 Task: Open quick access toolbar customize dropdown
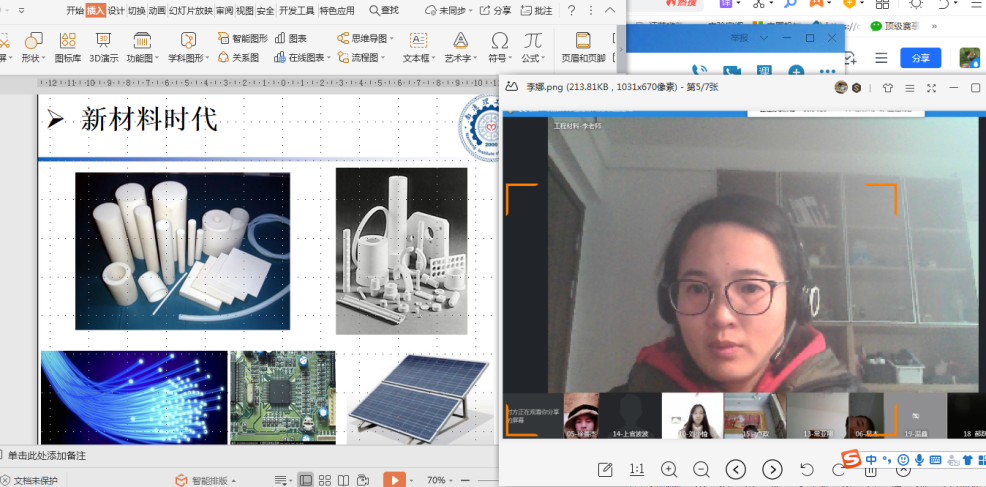click(x=21, y=11)
